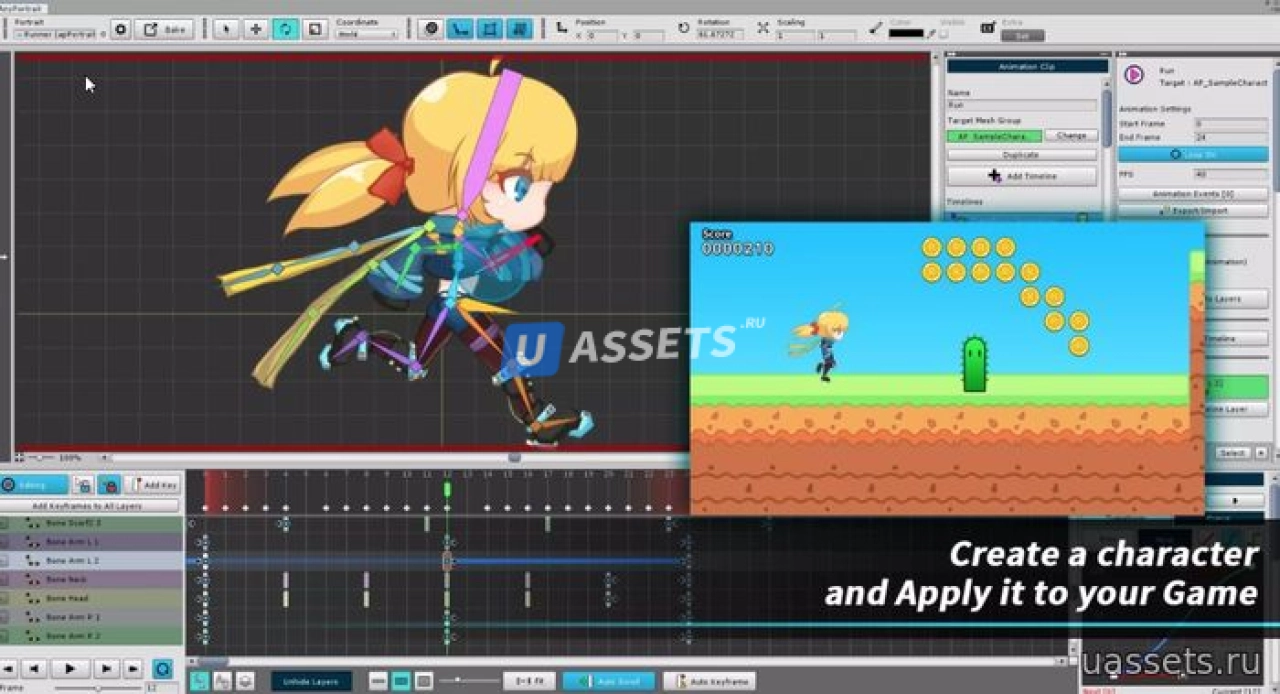The image size is (1280, 694).
Task: Step back one frame
Action: [x=34, y=668]
